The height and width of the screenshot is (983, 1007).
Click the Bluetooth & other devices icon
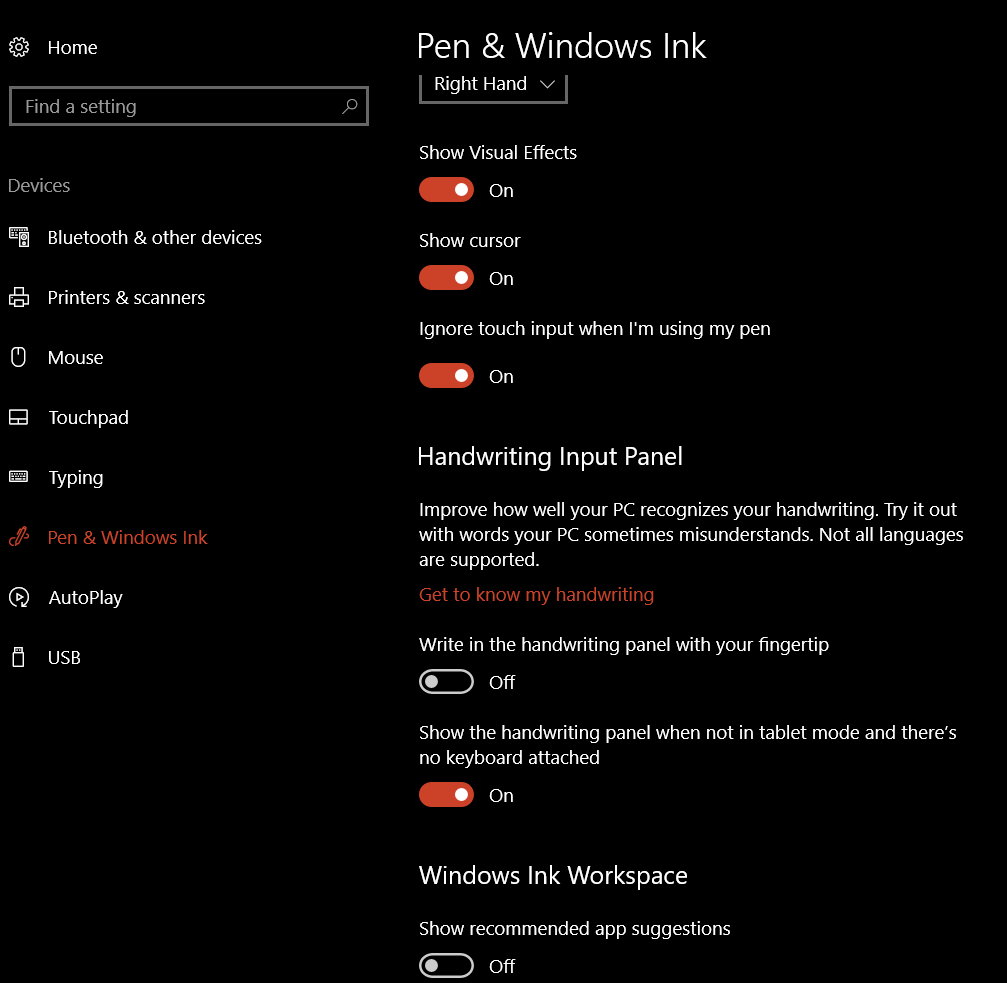pos(19,237)
